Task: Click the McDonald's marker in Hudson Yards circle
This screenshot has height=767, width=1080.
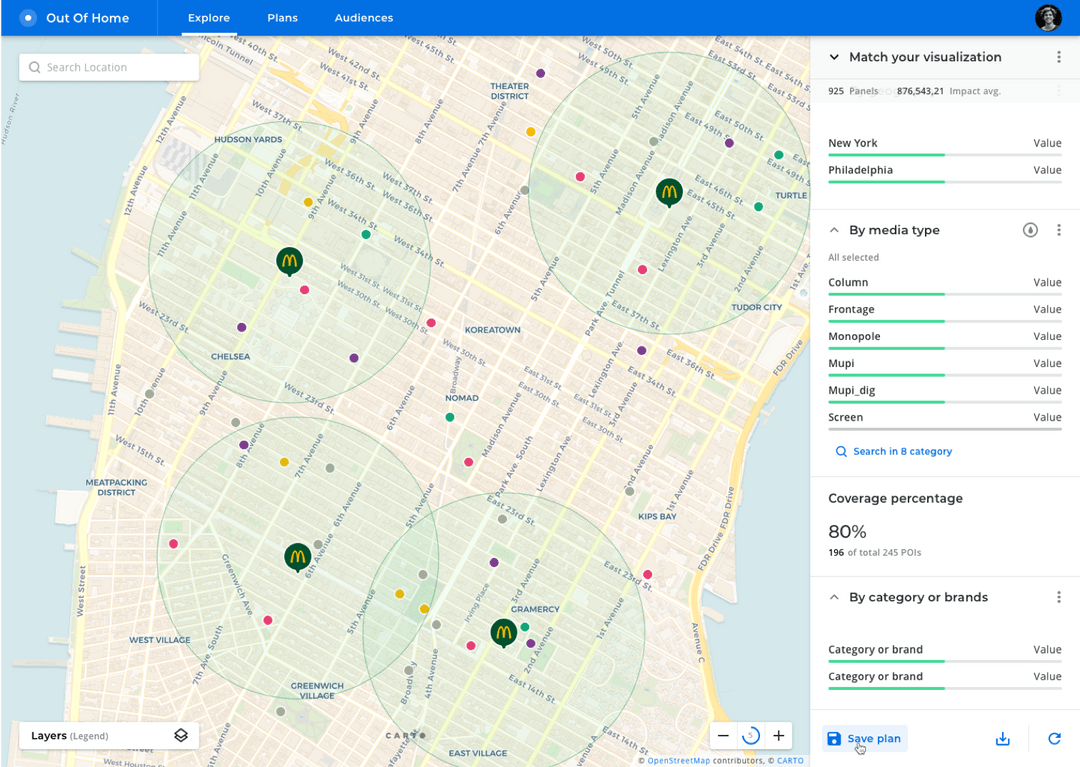Action: point(289,261)
